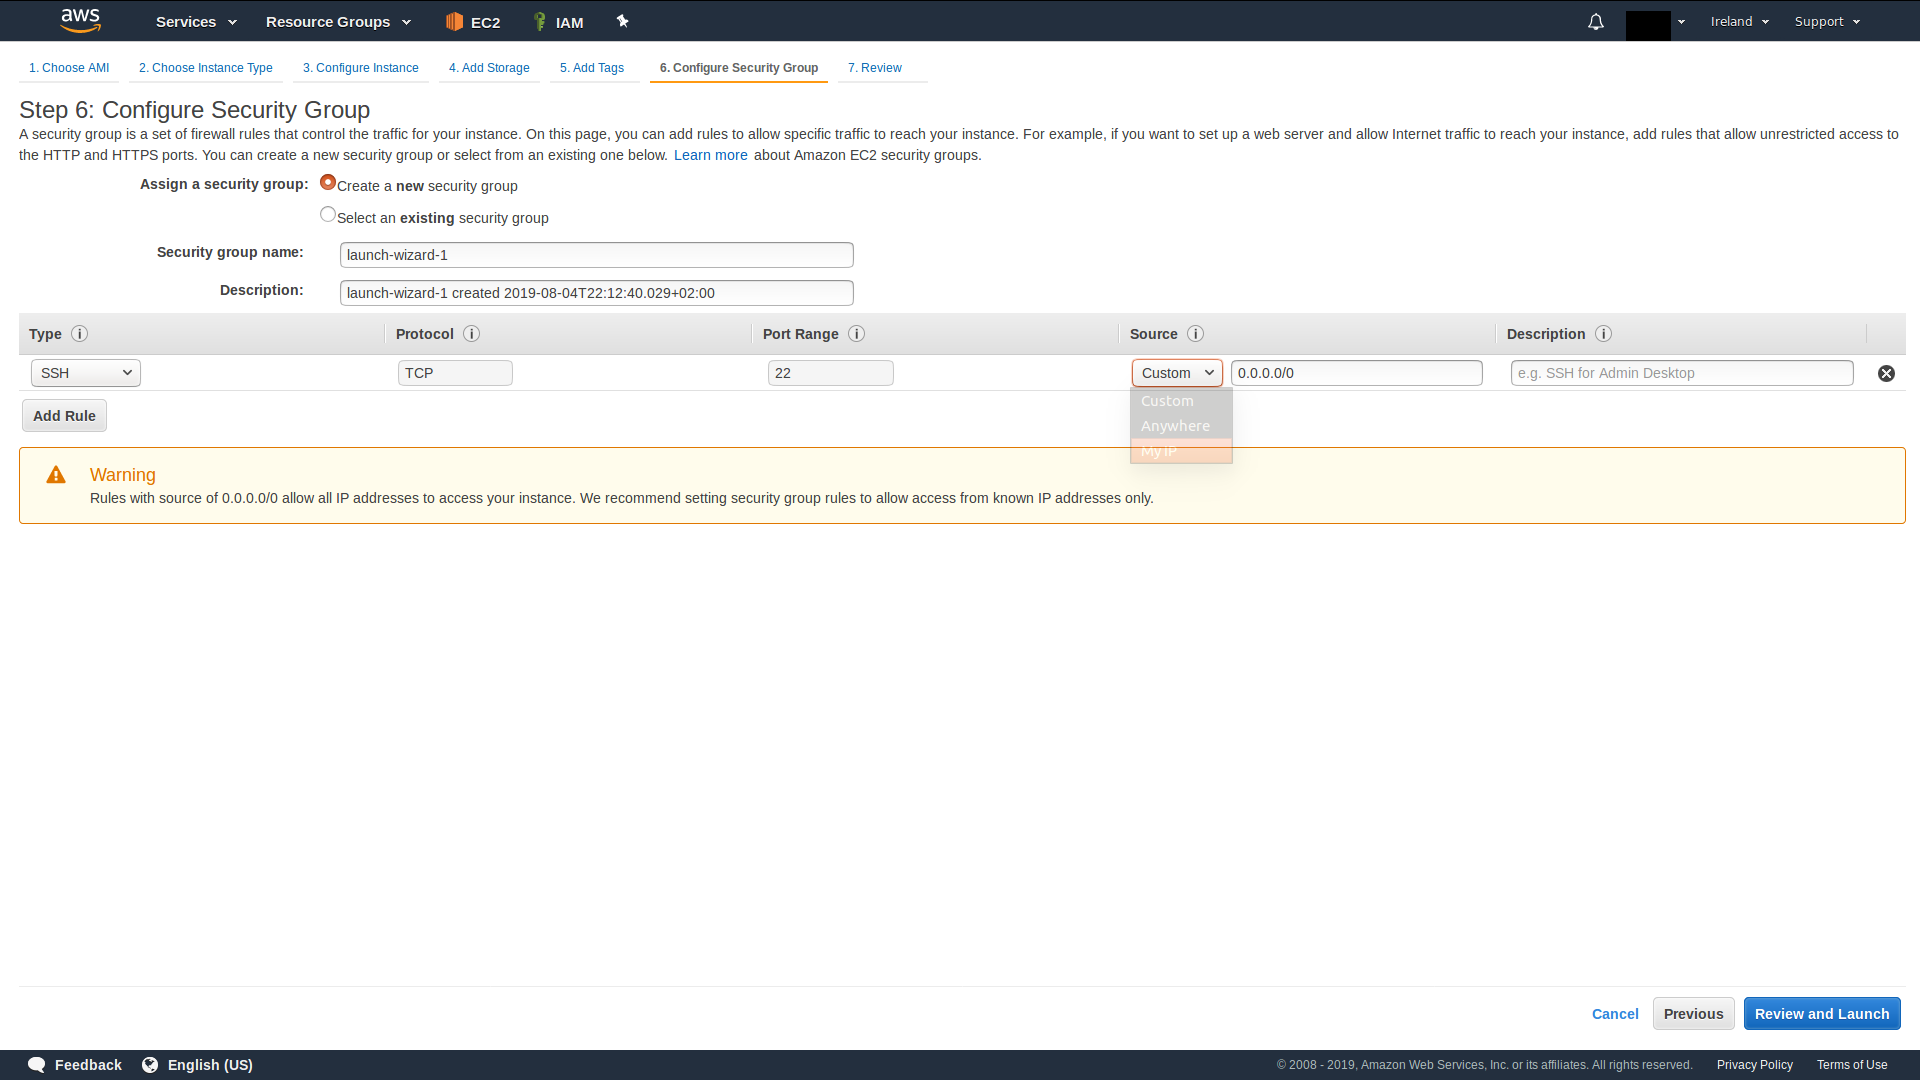Show info tooltip for Source column
The width and height of the screenshot is (1920, 1080).
pyautogui.click(x=1196, y=334)
